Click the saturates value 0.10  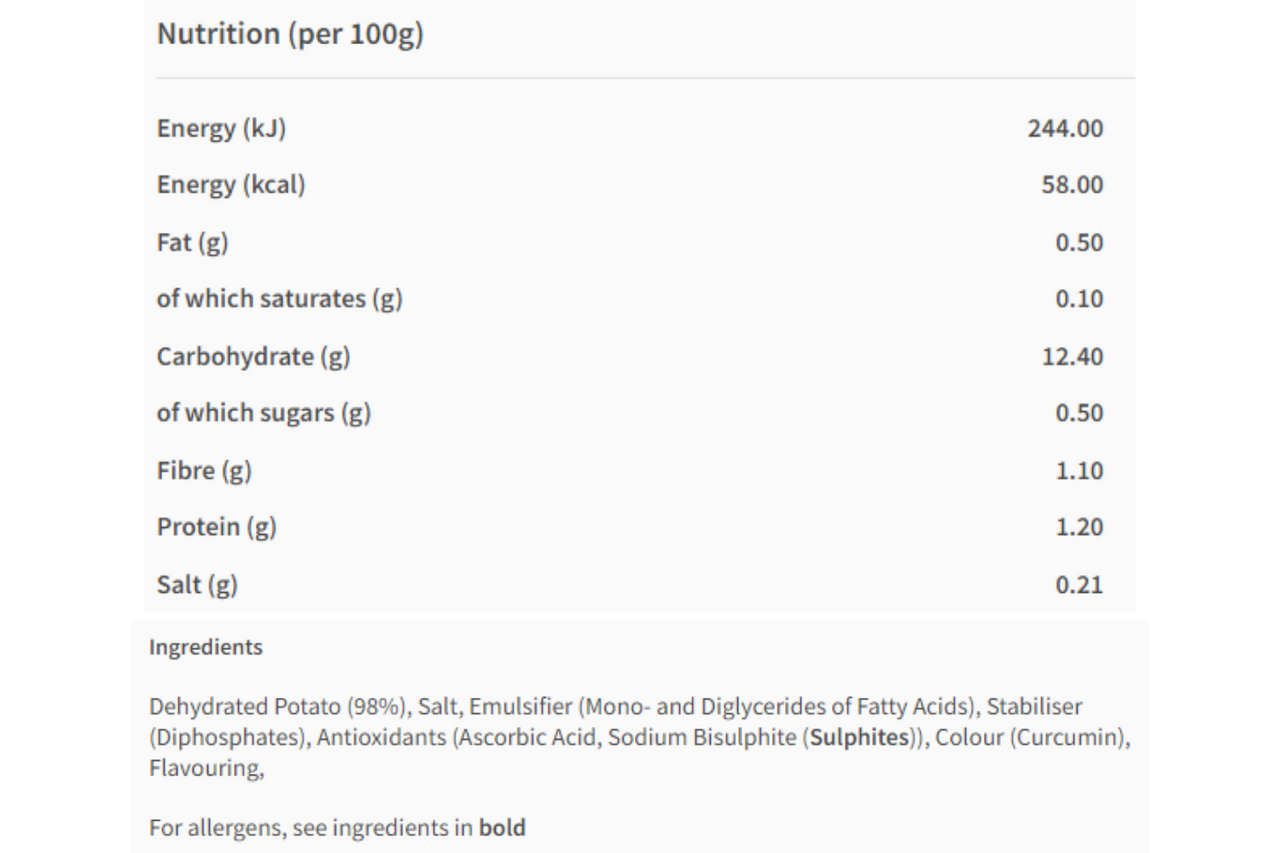1079,299
